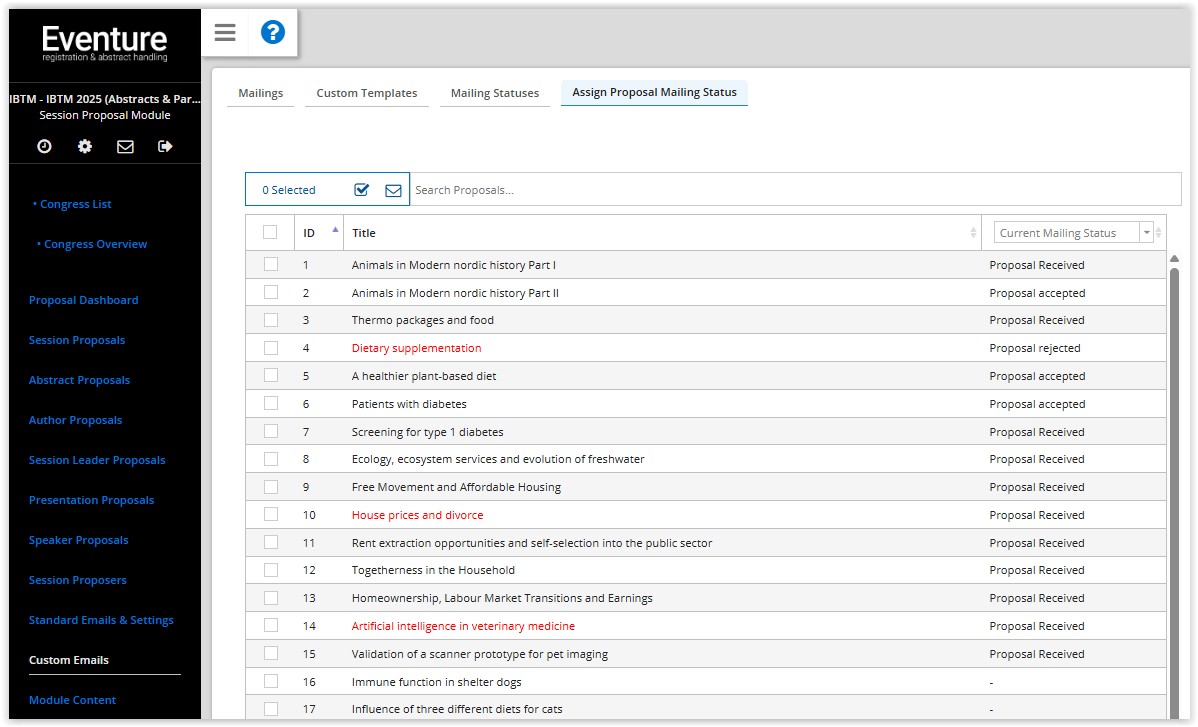The image size is (1198, 727).
Task: Click the logout arrow icon in sidebar
Action: [x=165, y=146]
